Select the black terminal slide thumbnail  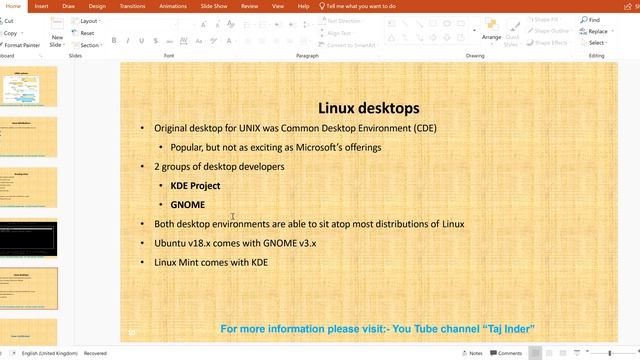point(29,239)
